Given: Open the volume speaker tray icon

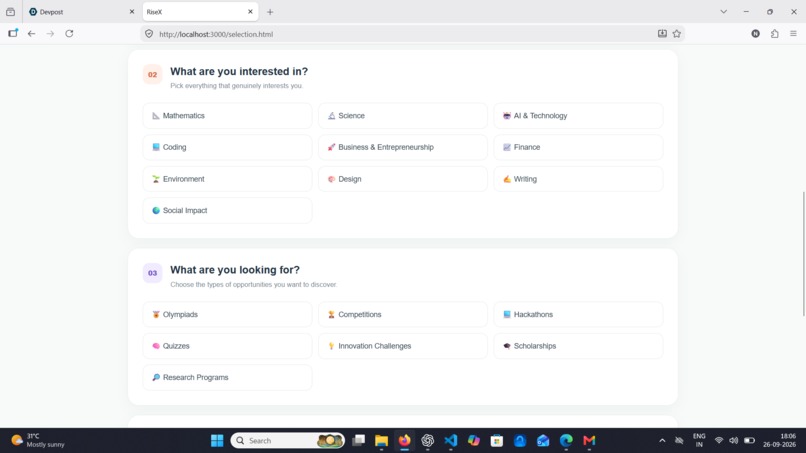Looking at the screenshot, I should pos(734,441).
